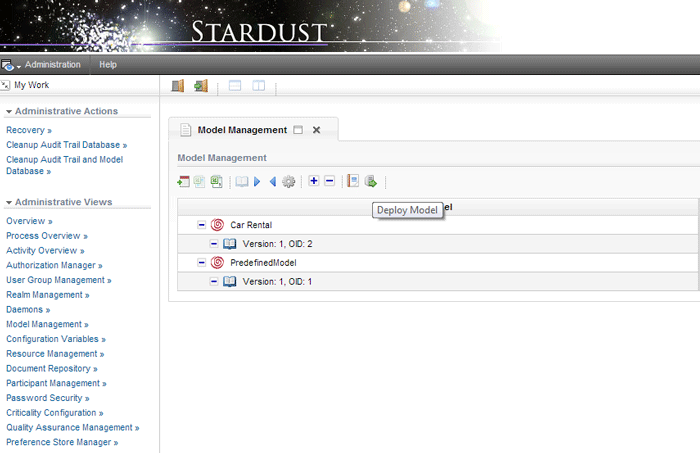Click the faded spreadsheet export icon

pyautogui.click(x=199, y=182)
